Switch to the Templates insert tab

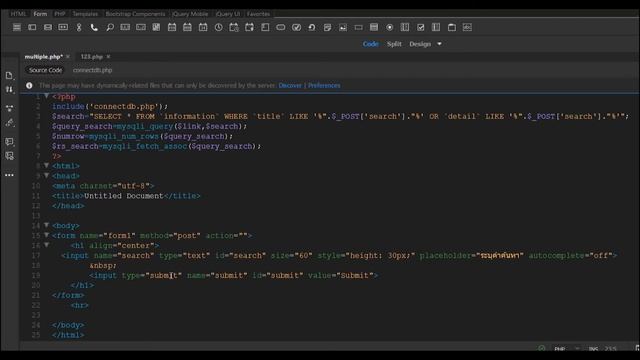point(85,14)
